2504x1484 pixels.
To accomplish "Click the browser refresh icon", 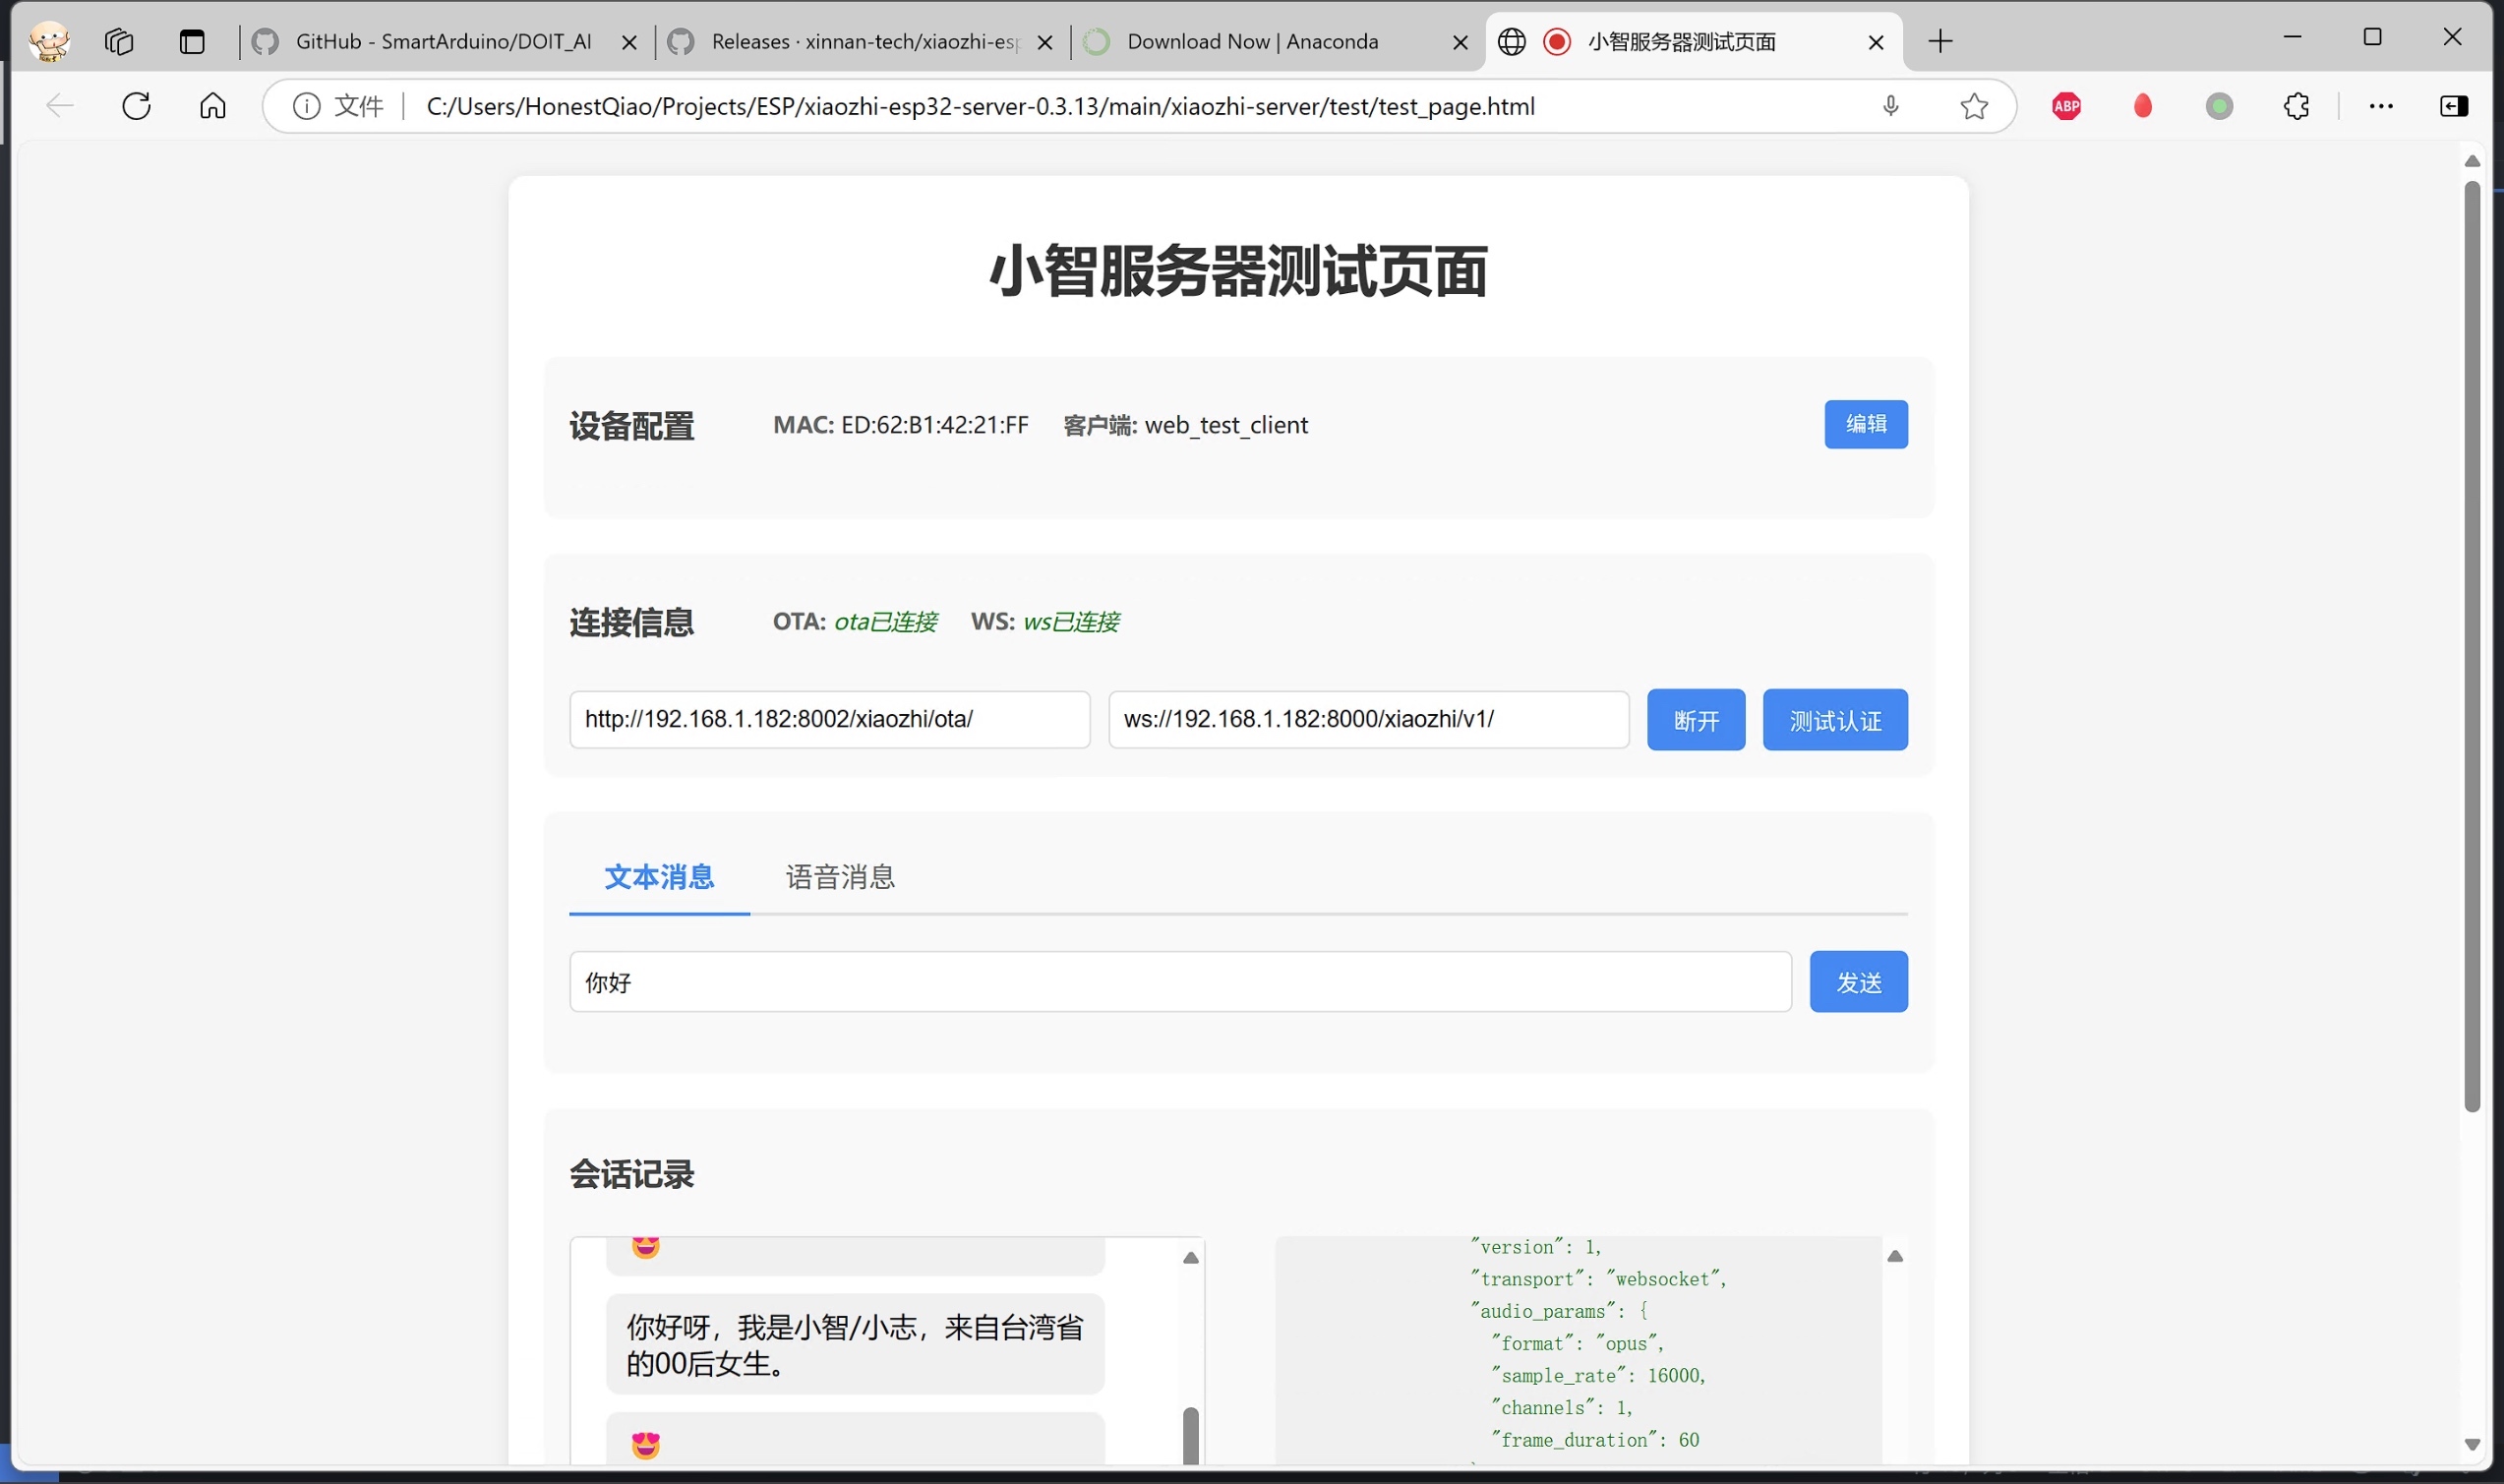I will (x=136, y=106).
